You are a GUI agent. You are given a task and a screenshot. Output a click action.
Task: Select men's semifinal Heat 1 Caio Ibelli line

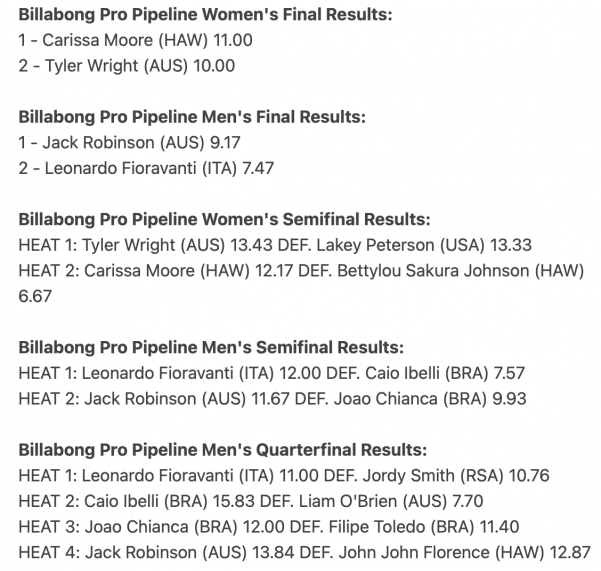(x=272, y=373)
